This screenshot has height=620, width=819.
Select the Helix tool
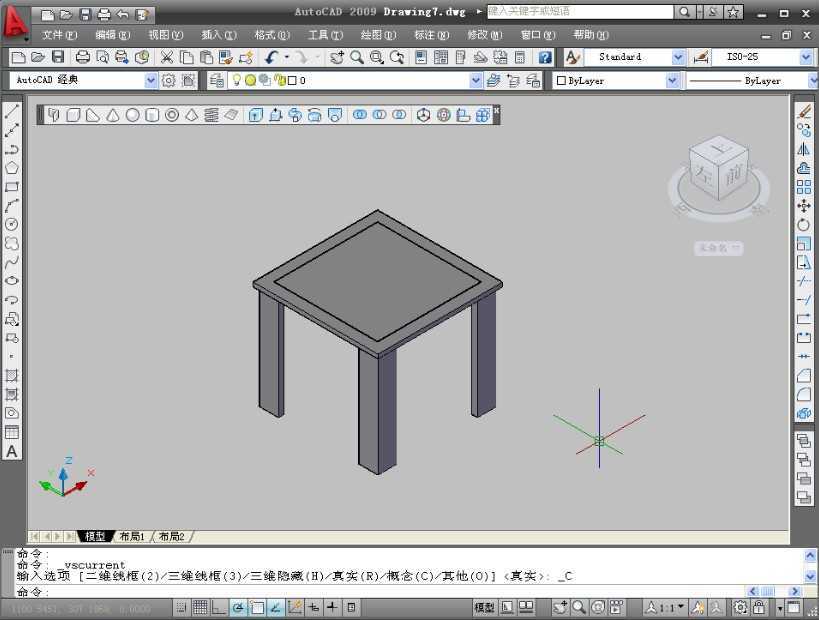(212, 115)
